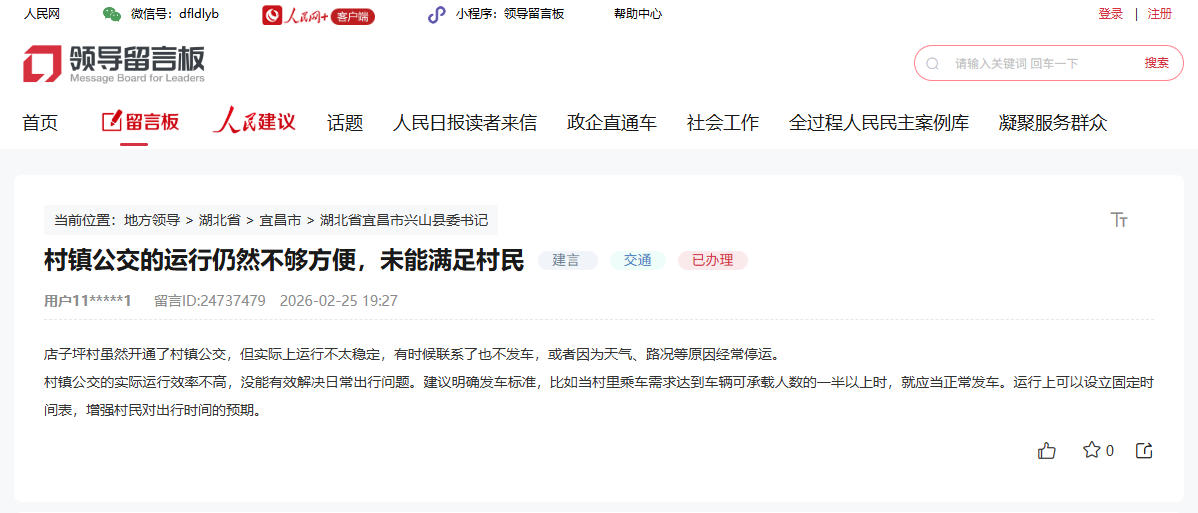Open the 凝聚服务群众 tab
The width and height of the screenshot is (1198, 513).
1053,122
